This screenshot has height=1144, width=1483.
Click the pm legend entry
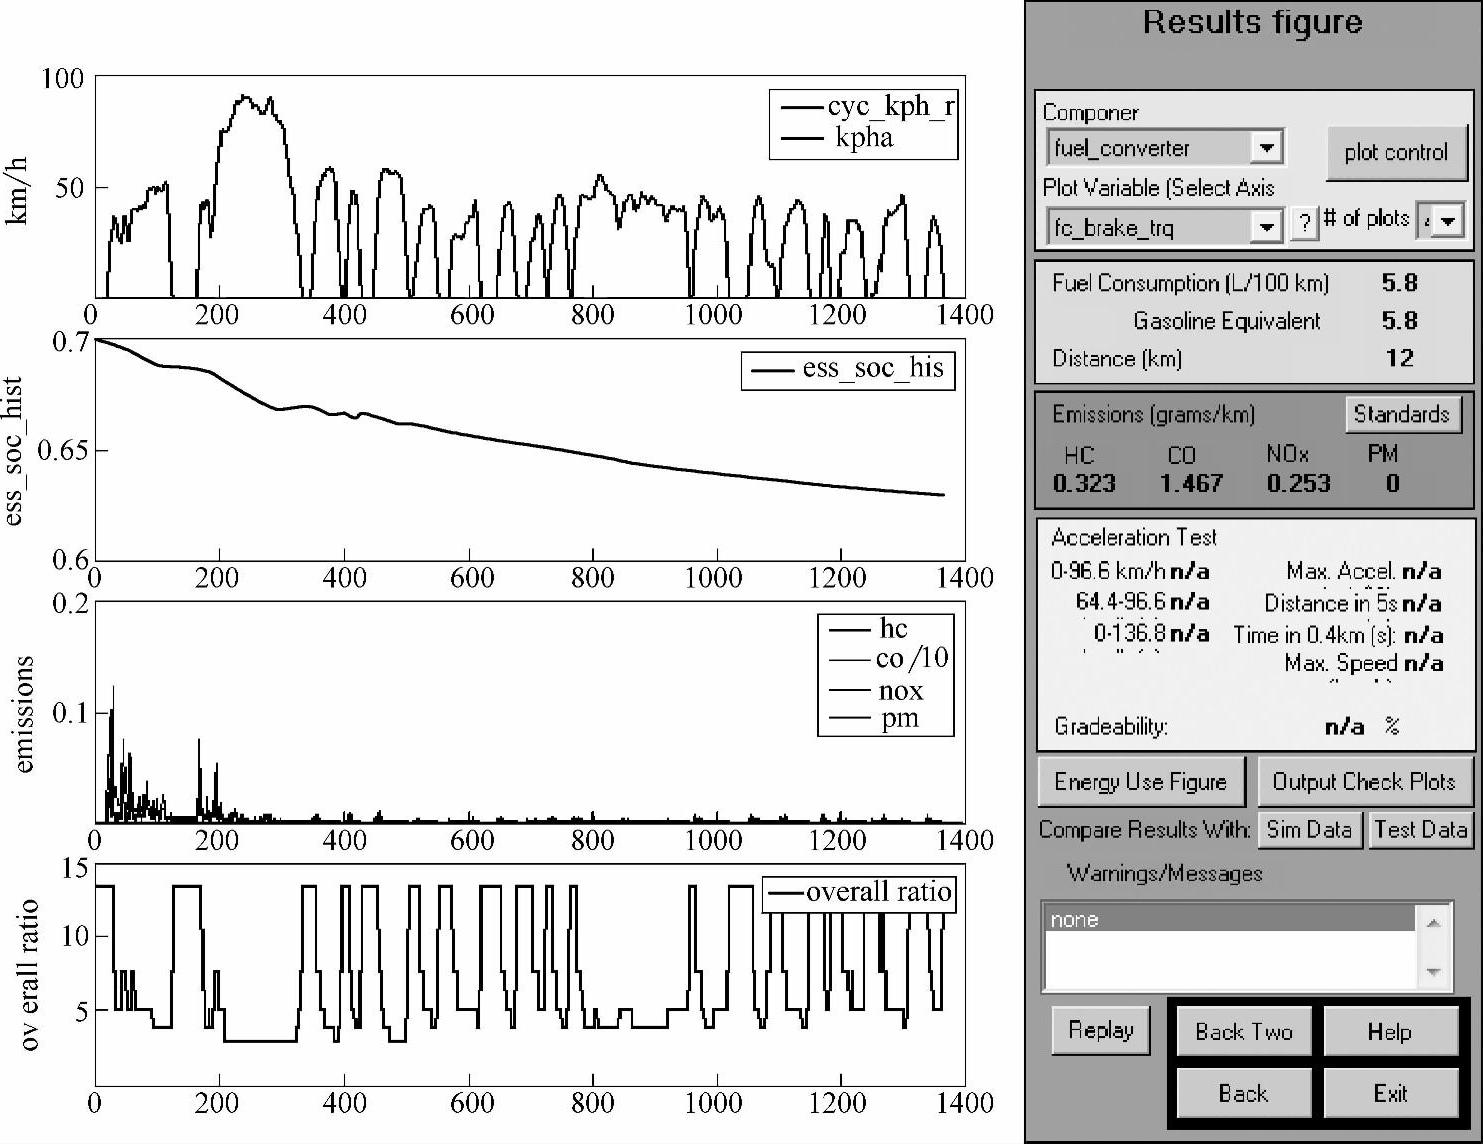click(874, 718)
